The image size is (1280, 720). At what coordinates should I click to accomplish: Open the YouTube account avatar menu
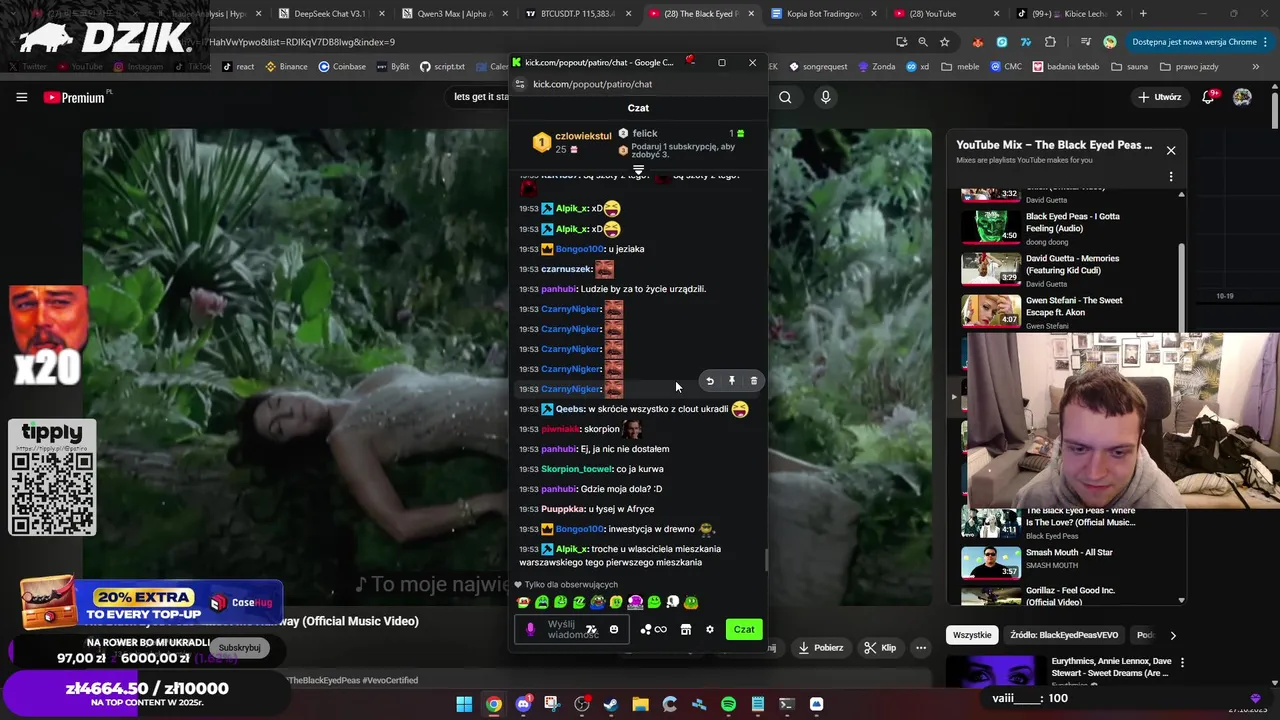(1242, 97)
